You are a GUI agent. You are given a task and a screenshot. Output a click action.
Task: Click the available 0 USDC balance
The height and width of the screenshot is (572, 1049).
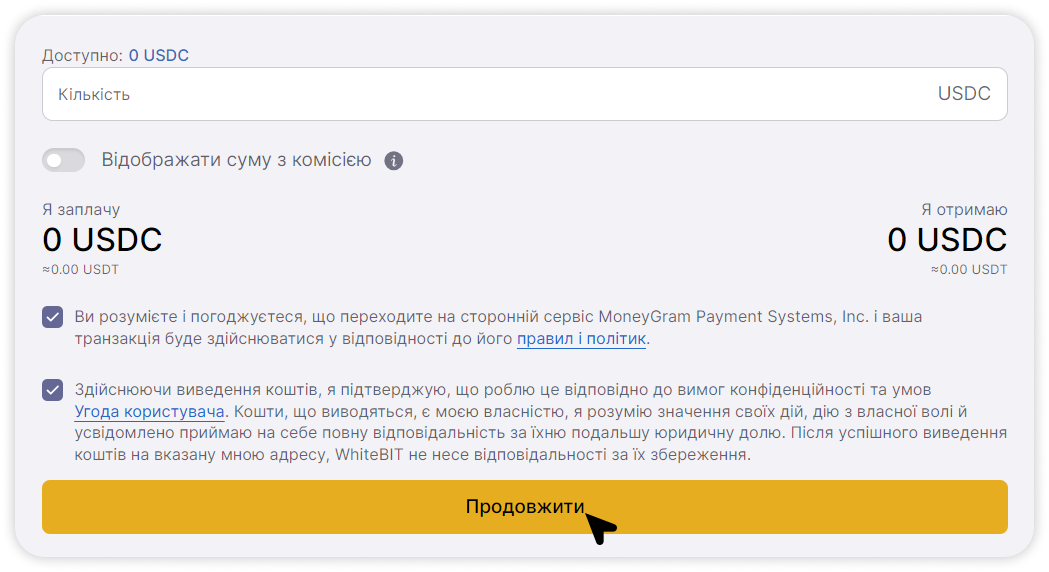(x=159, y=56)
